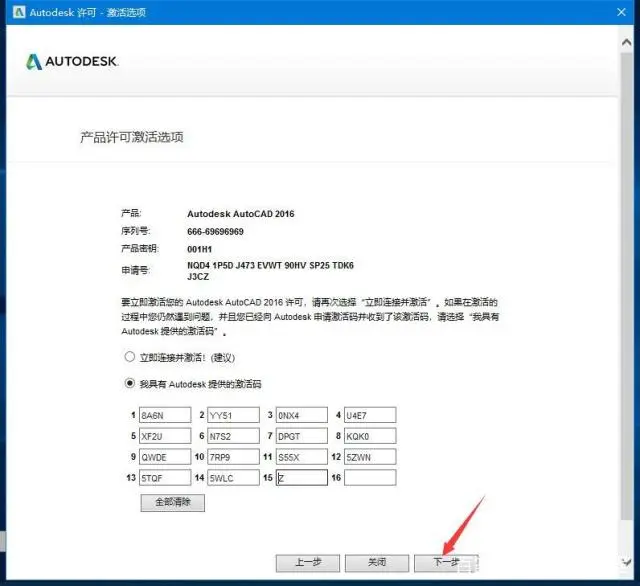The width and height of the screenshot is (640, 586).
Task: Click the Autodesk icon in the title bar
Action: click(x=19, y=12)
